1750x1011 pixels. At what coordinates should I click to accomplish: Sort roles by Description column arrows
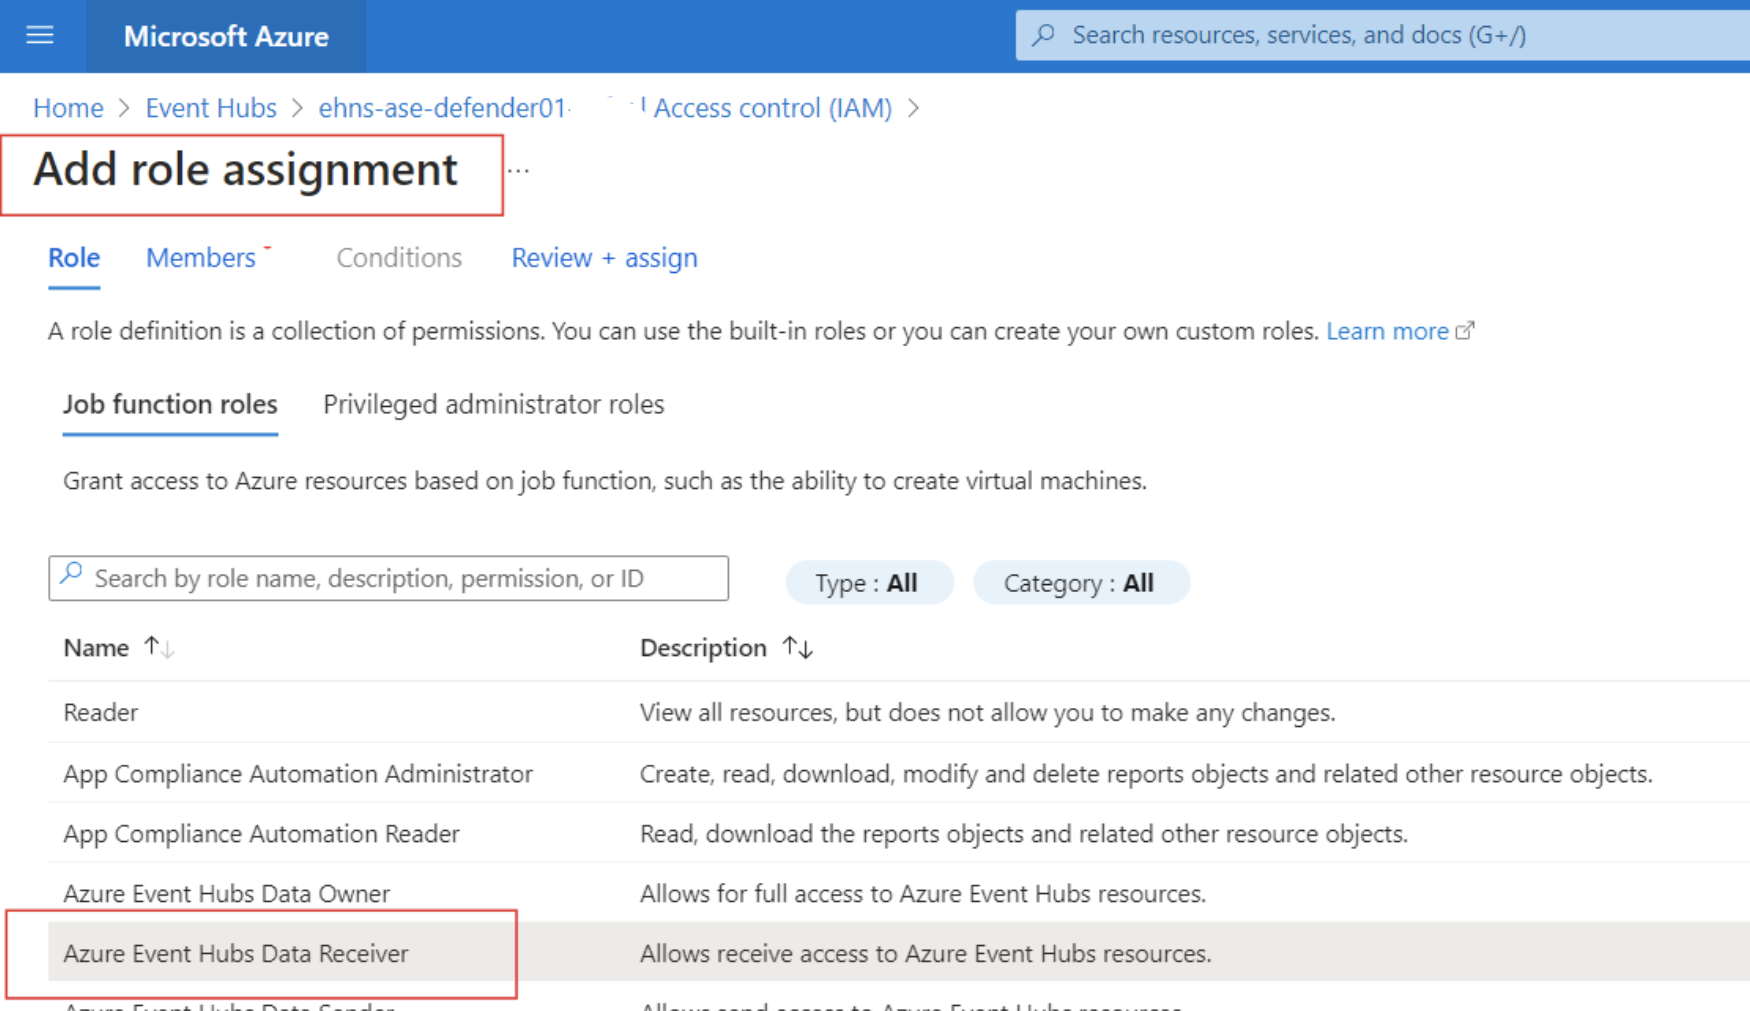798,648
